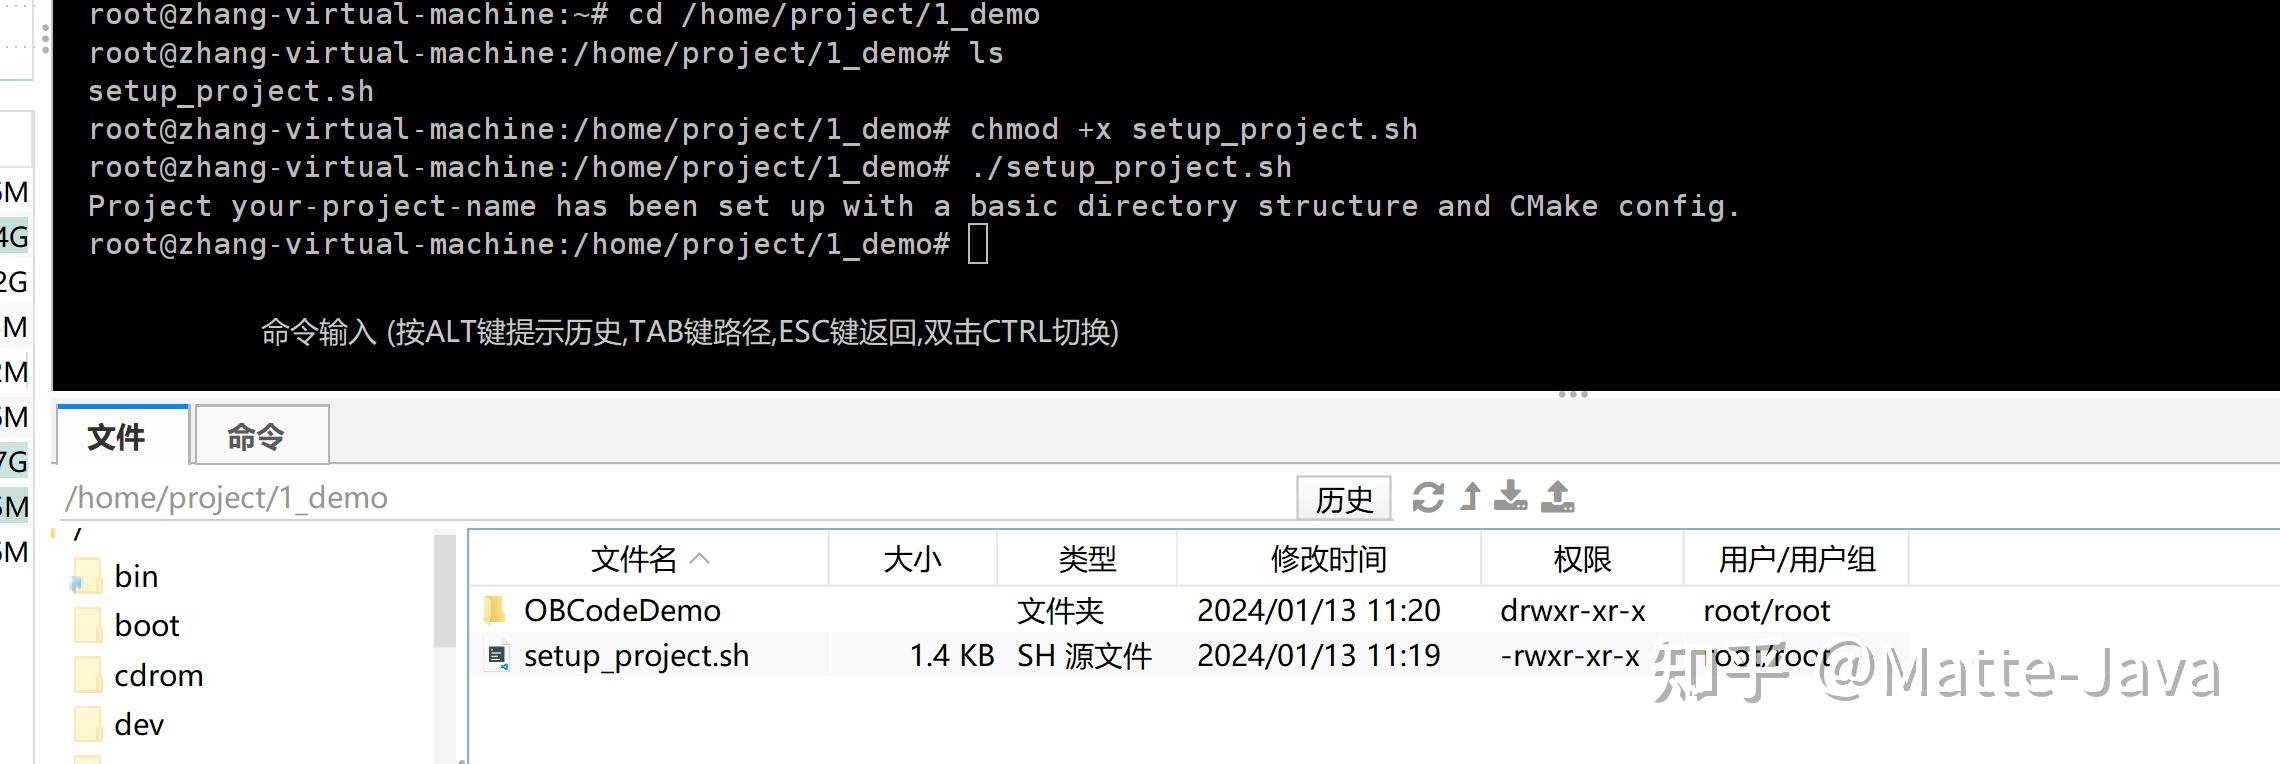2280x764 pixels.
Task: Select the dev folder icon
Action: pos(87,723)
